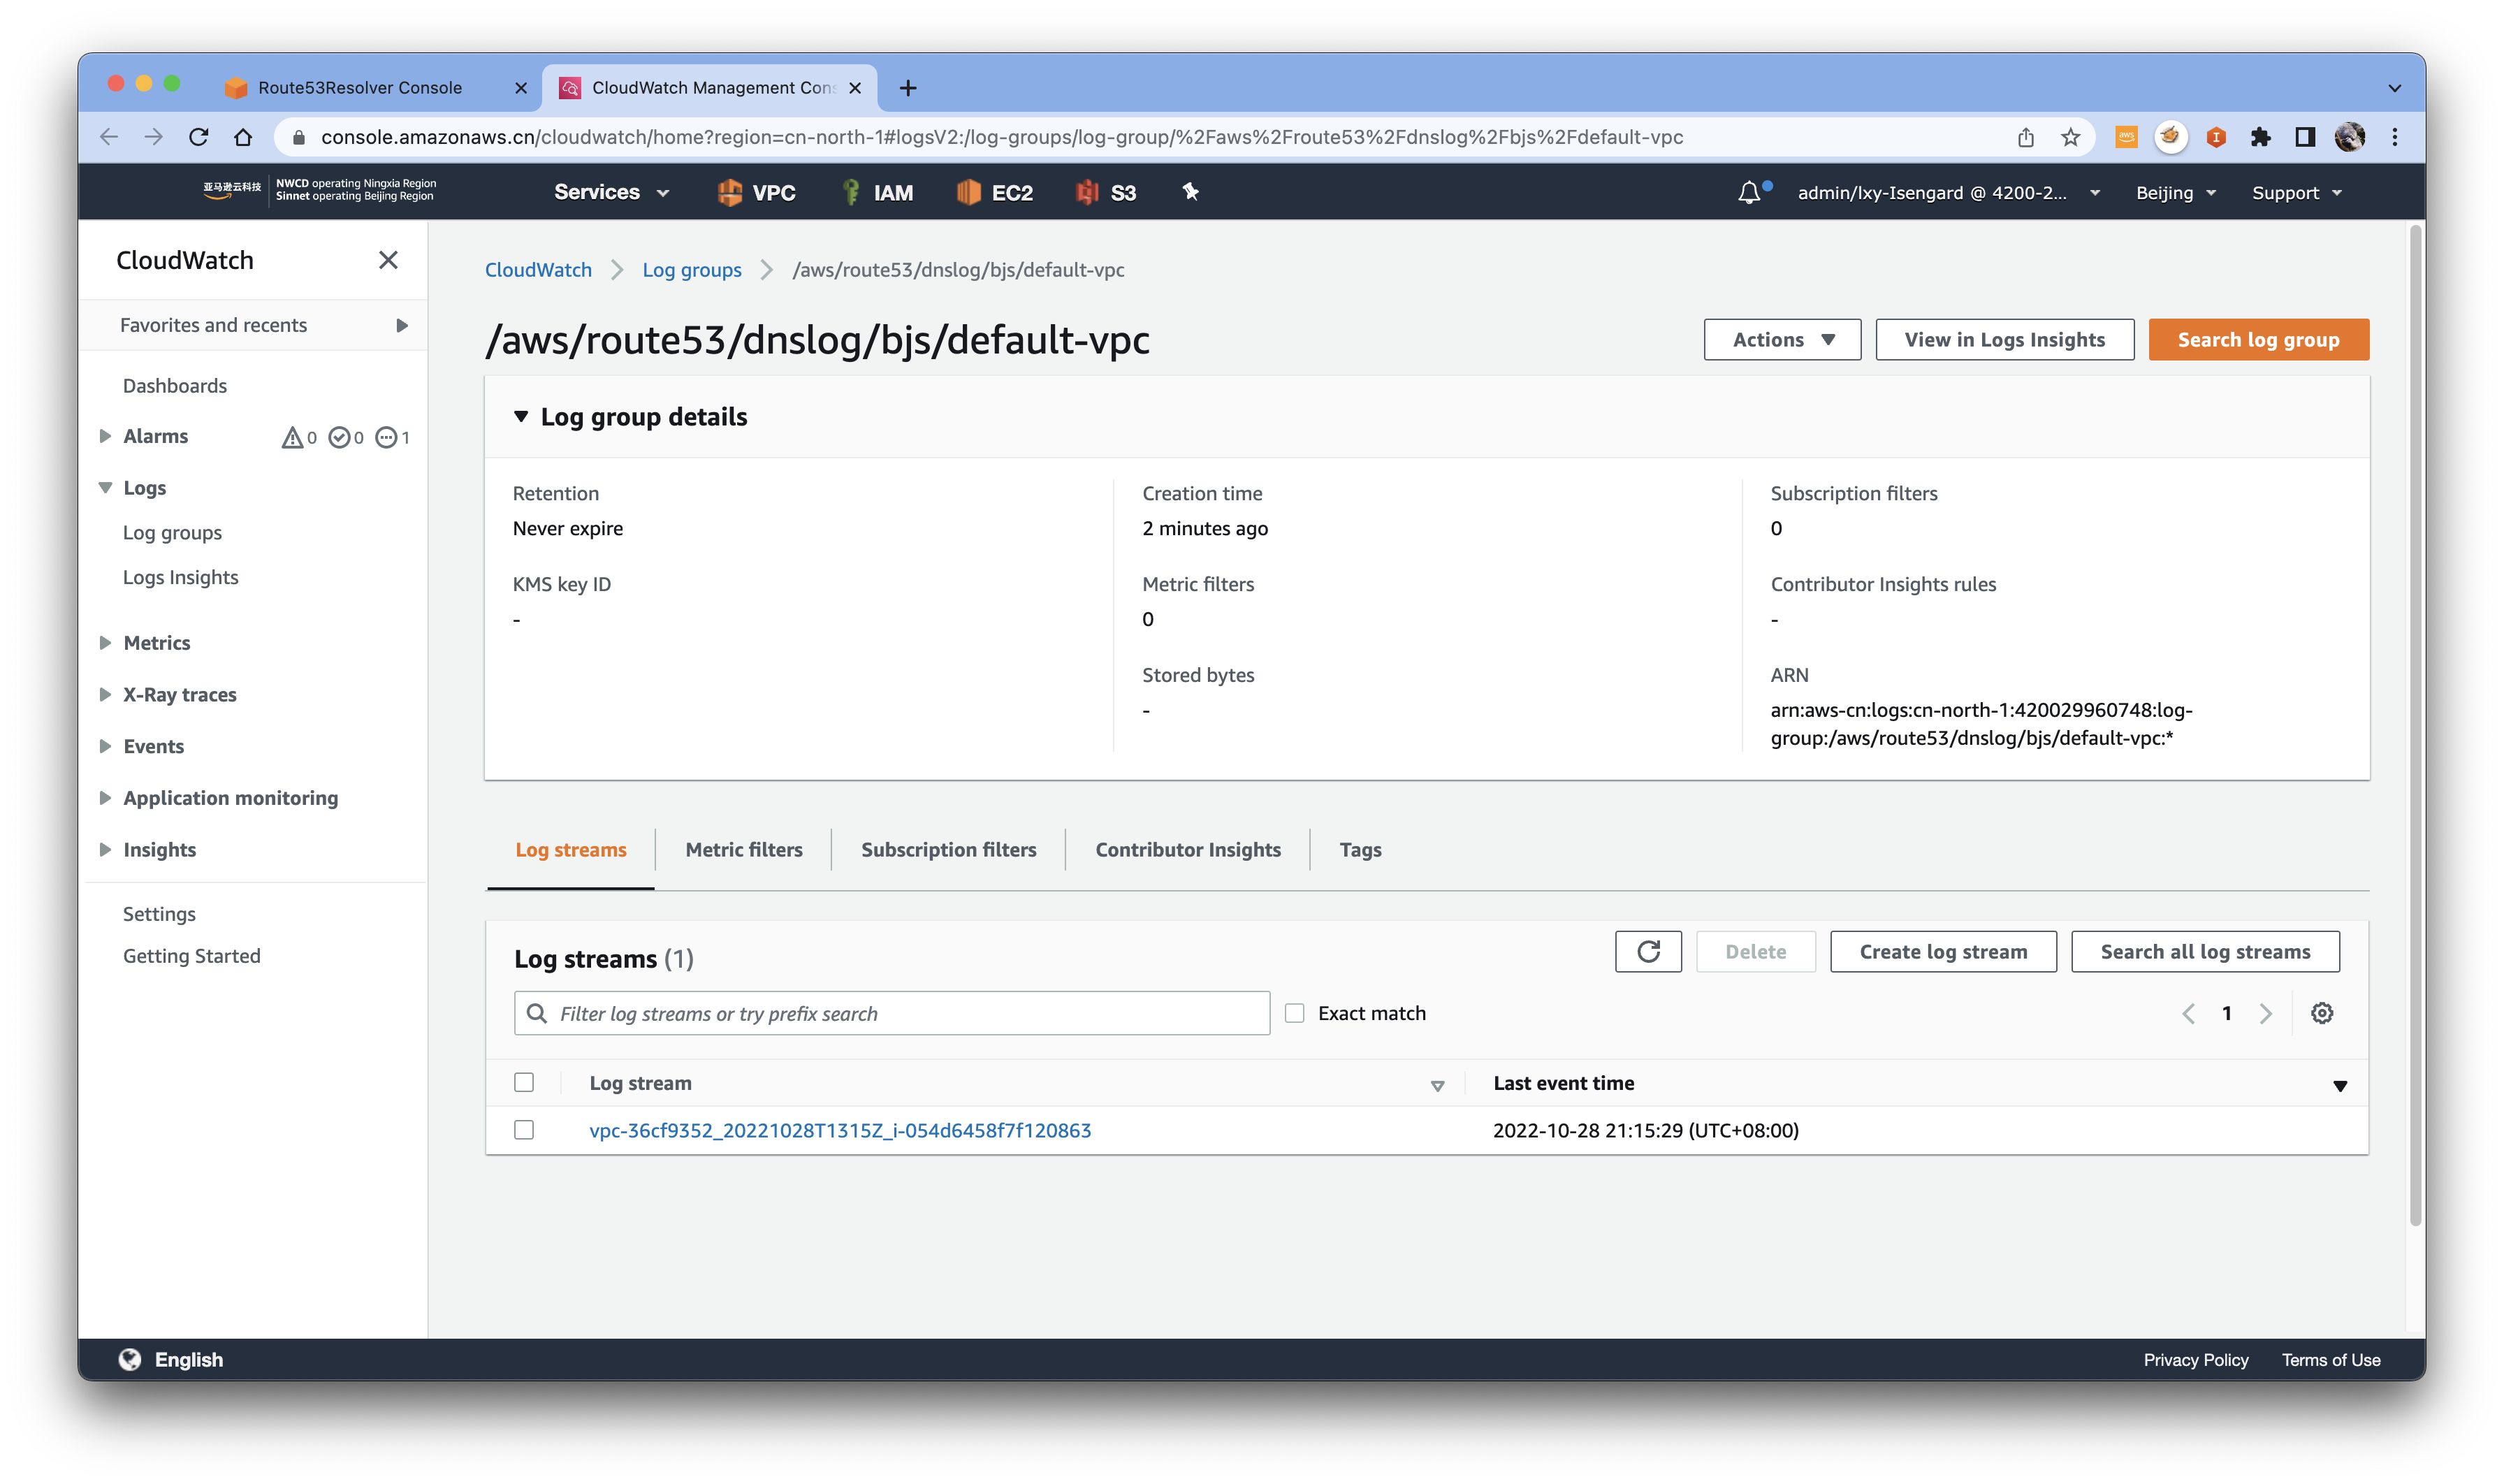Open the Beijing region dropdown
2504x1484 pixels.
(2176, 193)
